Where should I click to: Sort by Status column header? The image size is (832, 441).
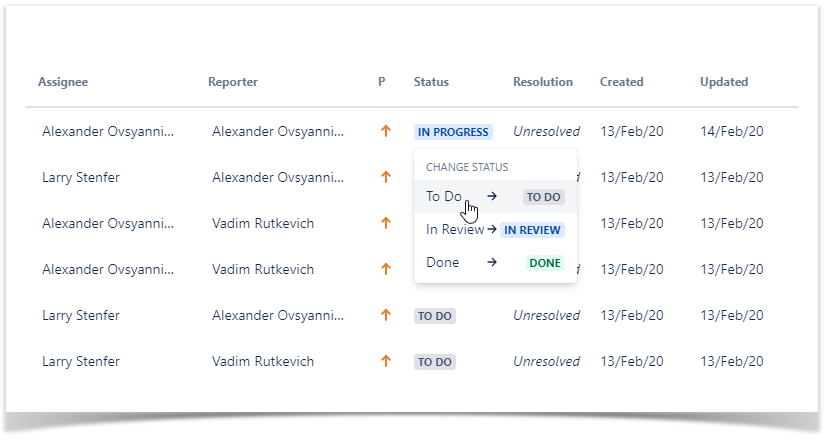tap(431, 82)
